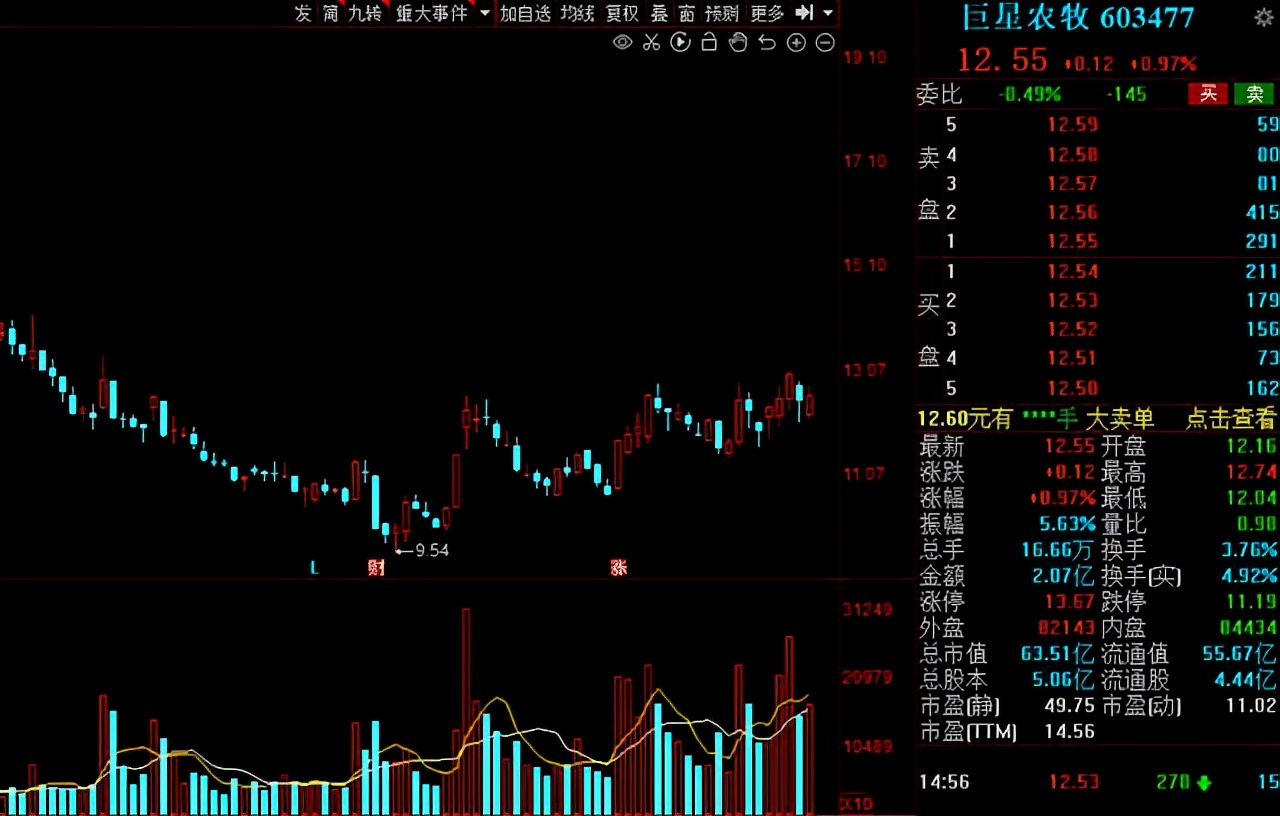Zoom out with the minus circle icon
The height and width of the screenshot is (816, 1280).
[x=825, y=42]
